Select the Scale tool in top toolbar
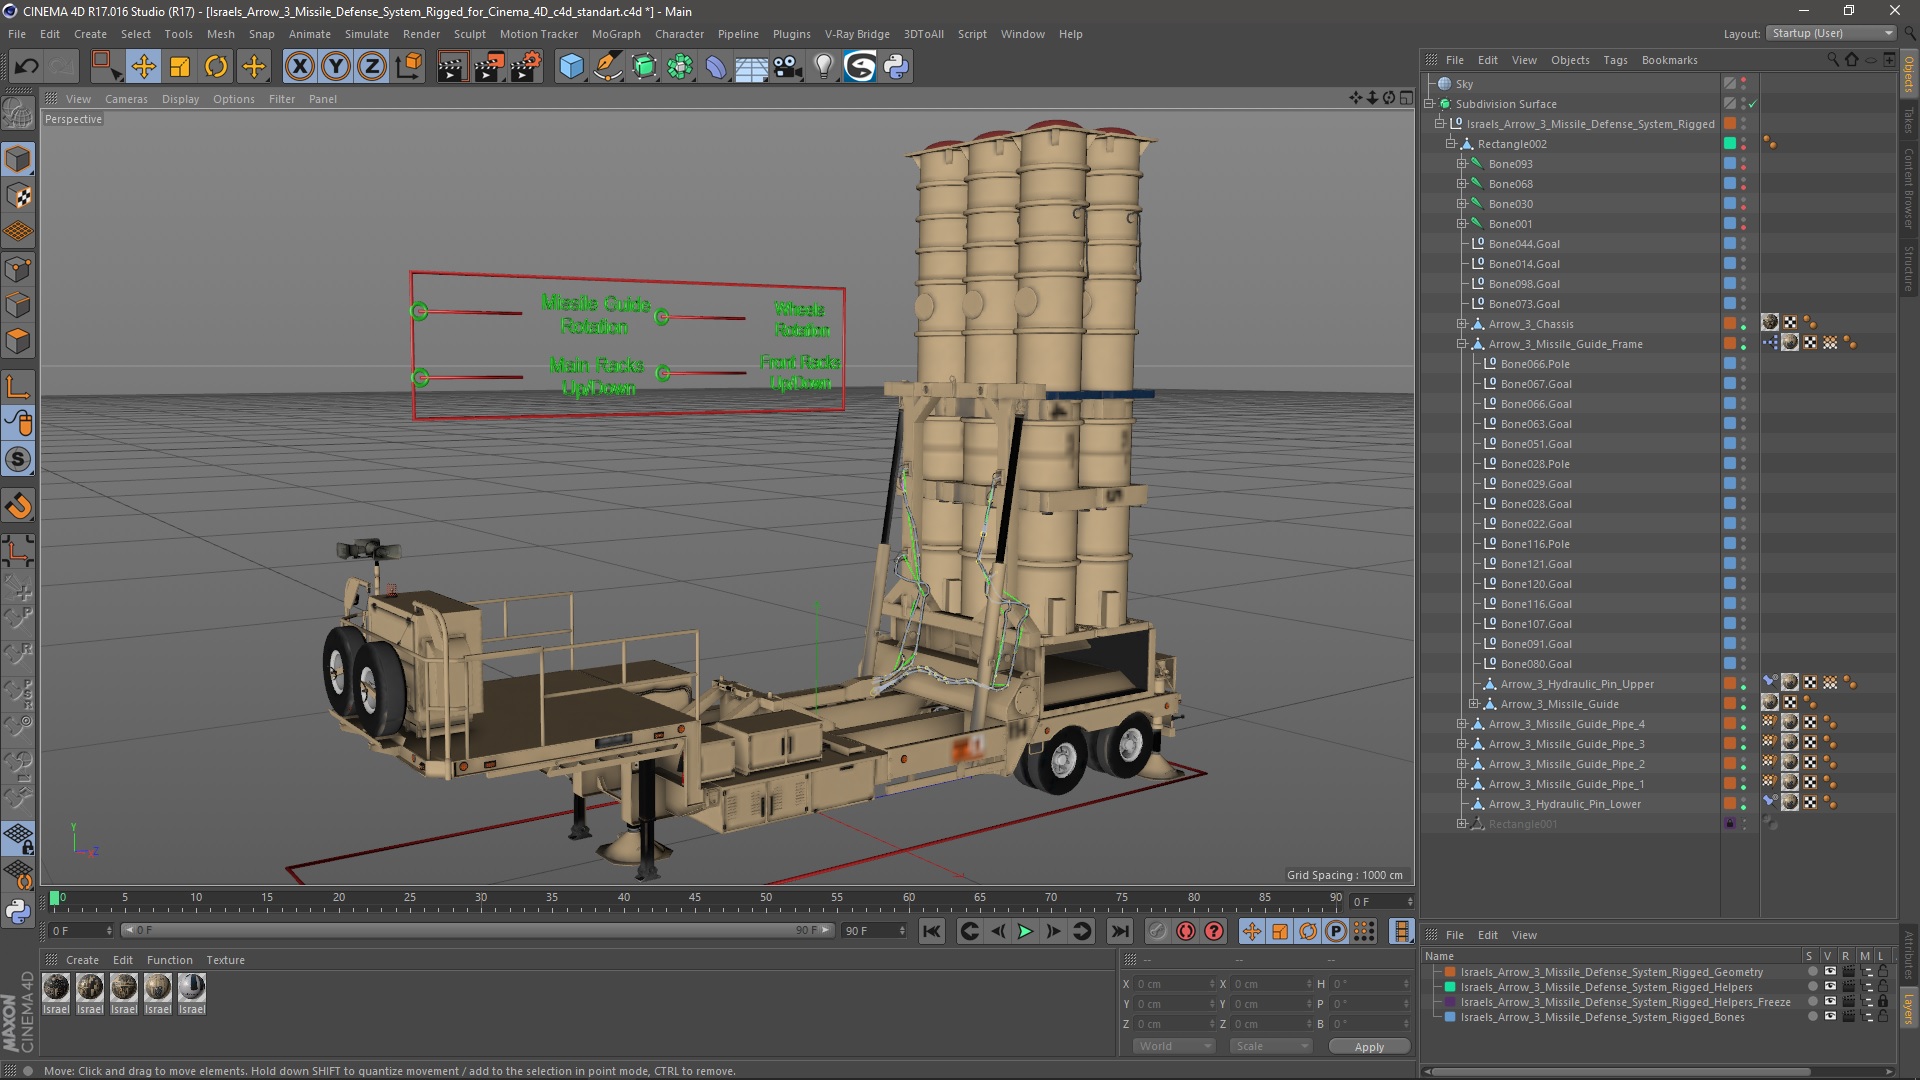Viewport: 1920px width, 1080px height. [x=180, y=67]
